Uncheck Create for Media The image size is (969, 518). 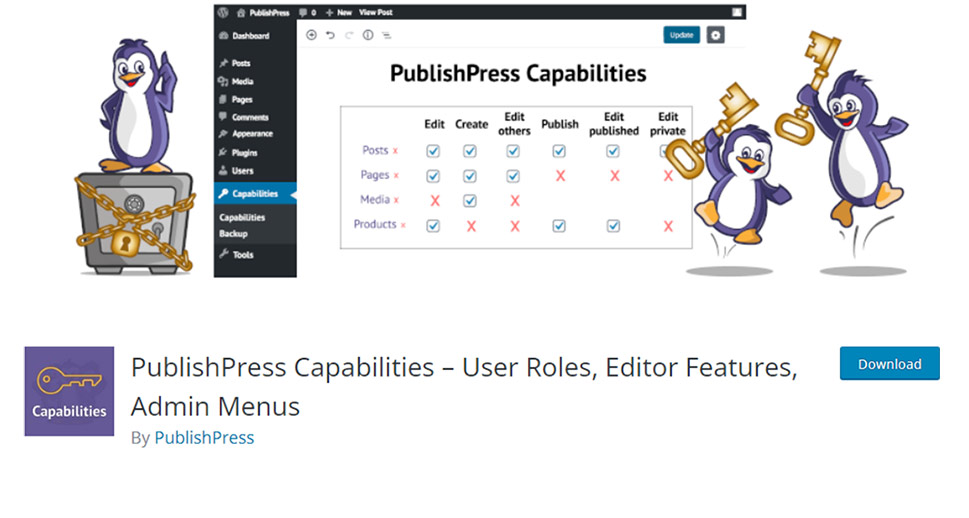470,200
